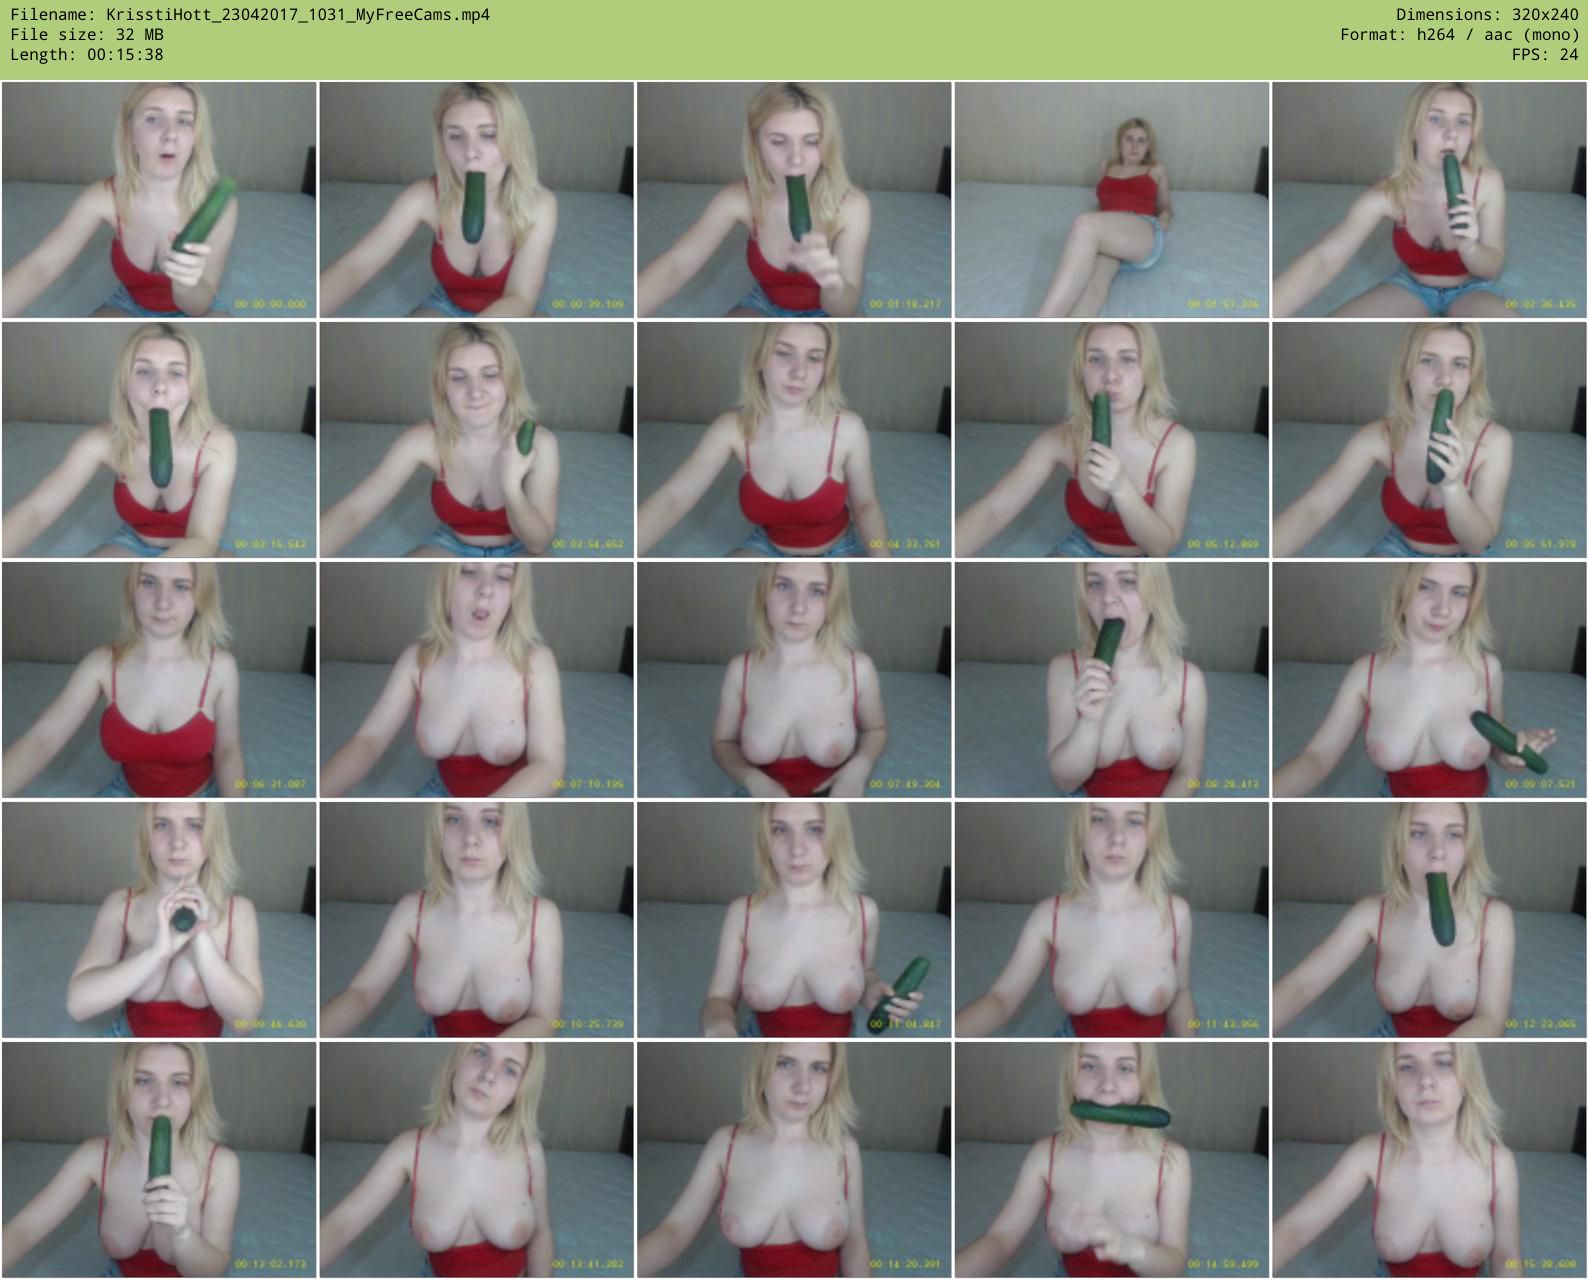This screenshot has width=1588, height=1280.
Task: Click the Format: h264 / aac (mono) text
Action: click(x=1459, y=35)
